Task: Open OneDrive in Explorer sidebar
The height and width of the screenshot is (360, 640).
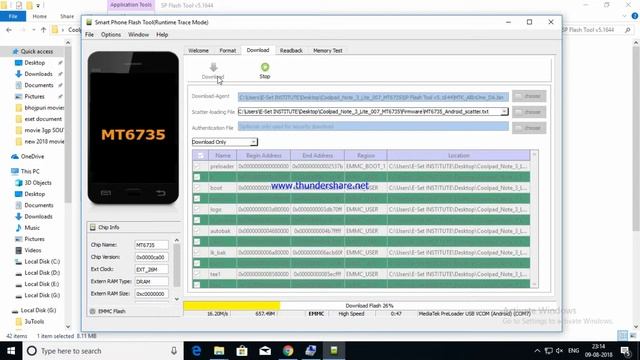Action: pos(32,157)
